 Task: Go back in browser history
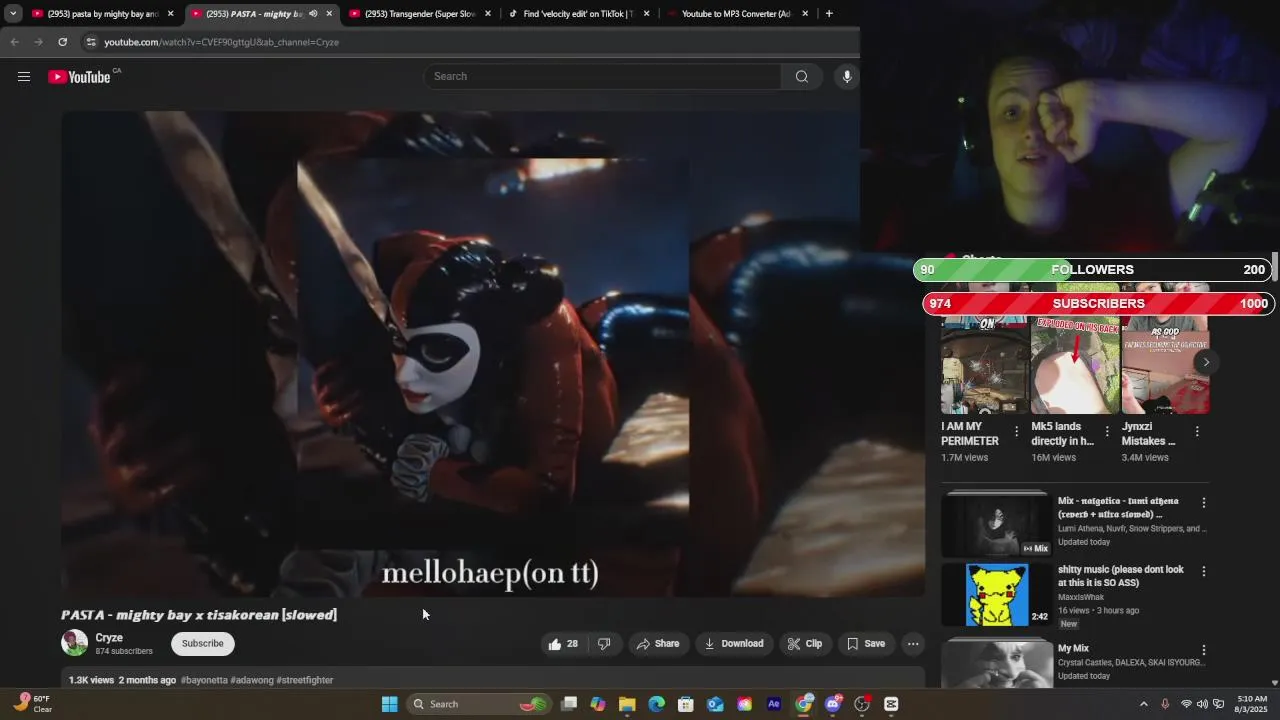14,42
